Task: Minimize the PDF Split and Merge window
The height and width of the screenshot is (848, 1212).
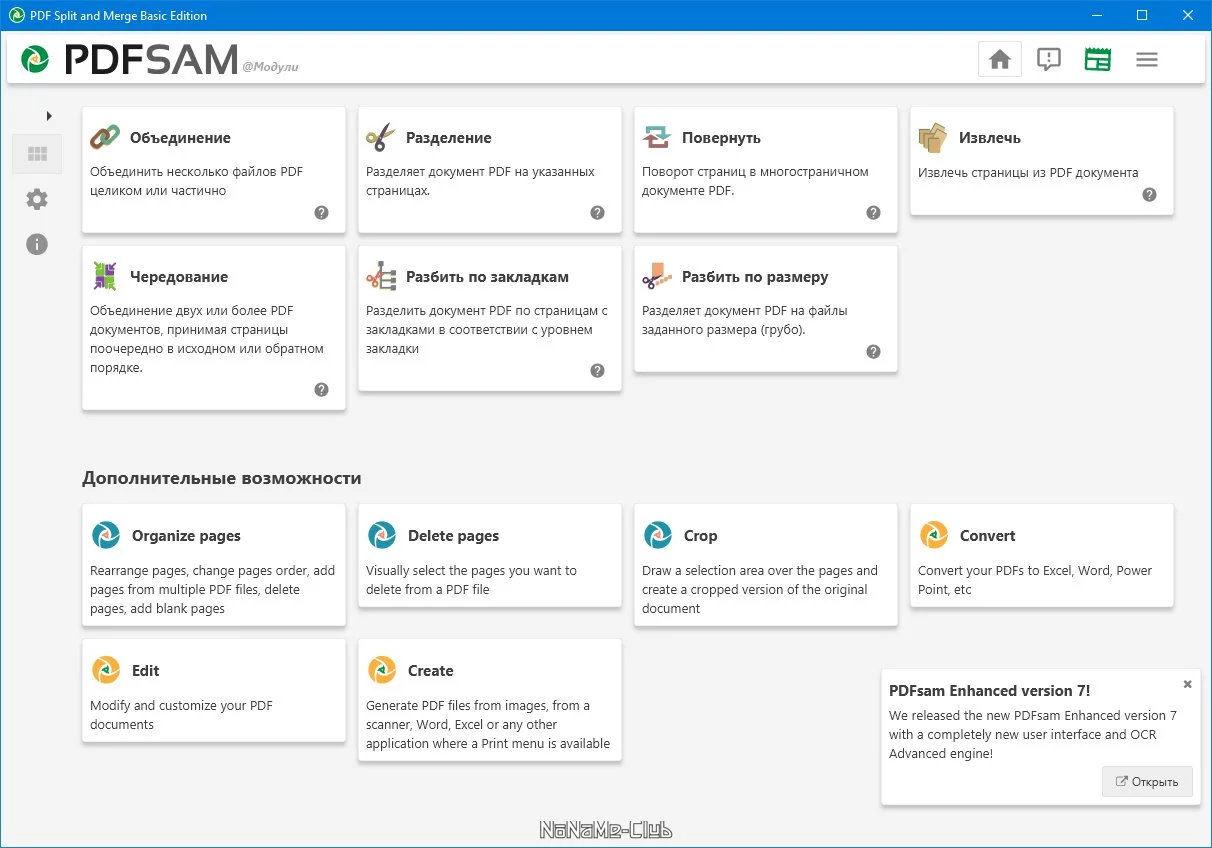Action: click(1096, 15)
